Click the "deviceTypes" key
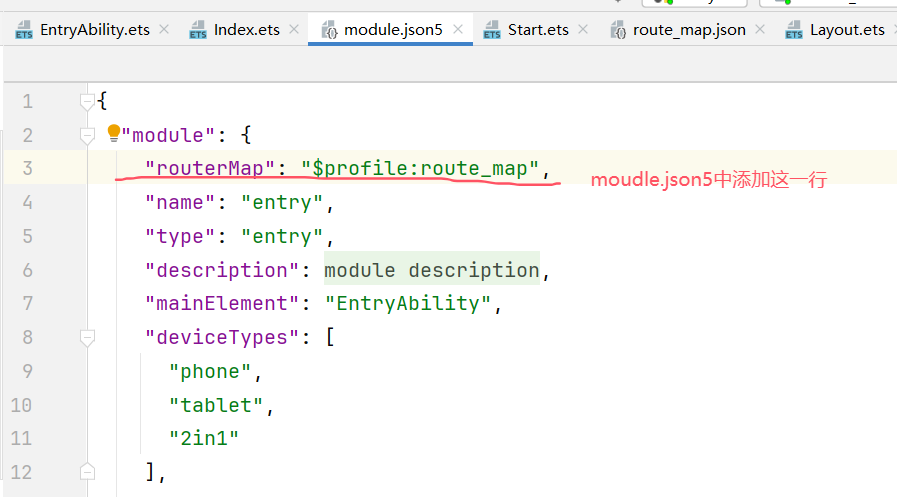This screenshot has width=897, height=497. click(222, 337)
